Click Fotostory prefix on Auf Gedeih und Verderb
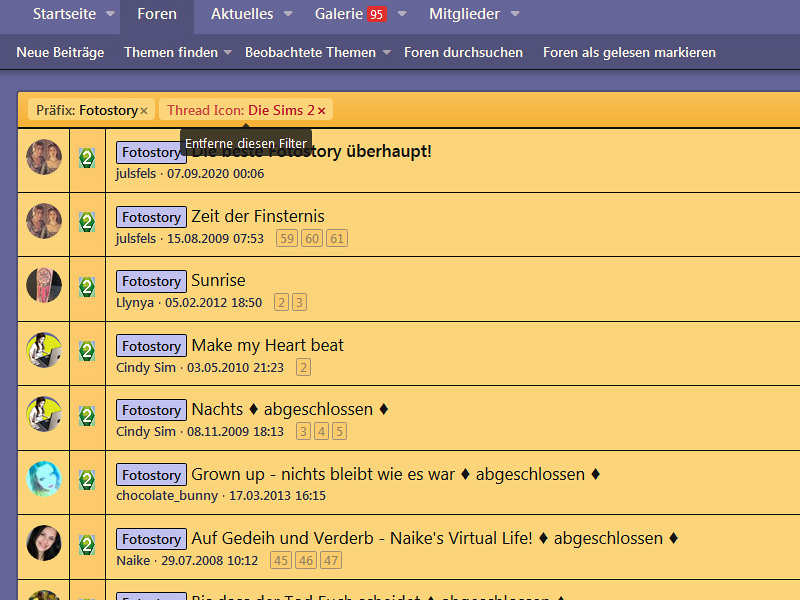This screenshot has height=600, width=800. pos(152,539)
